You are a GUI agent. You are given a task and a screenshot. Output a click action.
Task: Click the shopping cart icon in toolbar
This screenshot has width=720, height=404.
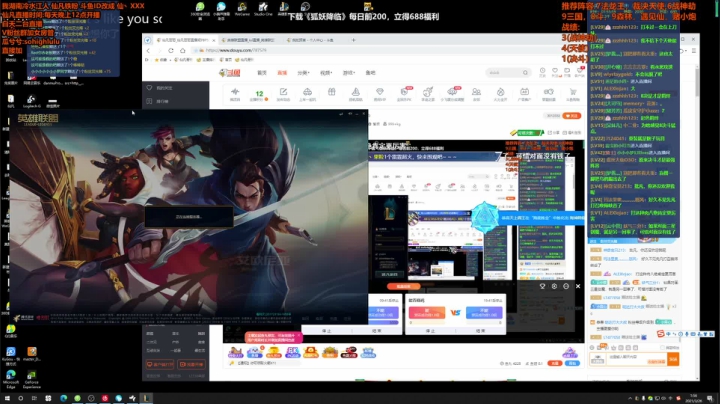(573, 94)
